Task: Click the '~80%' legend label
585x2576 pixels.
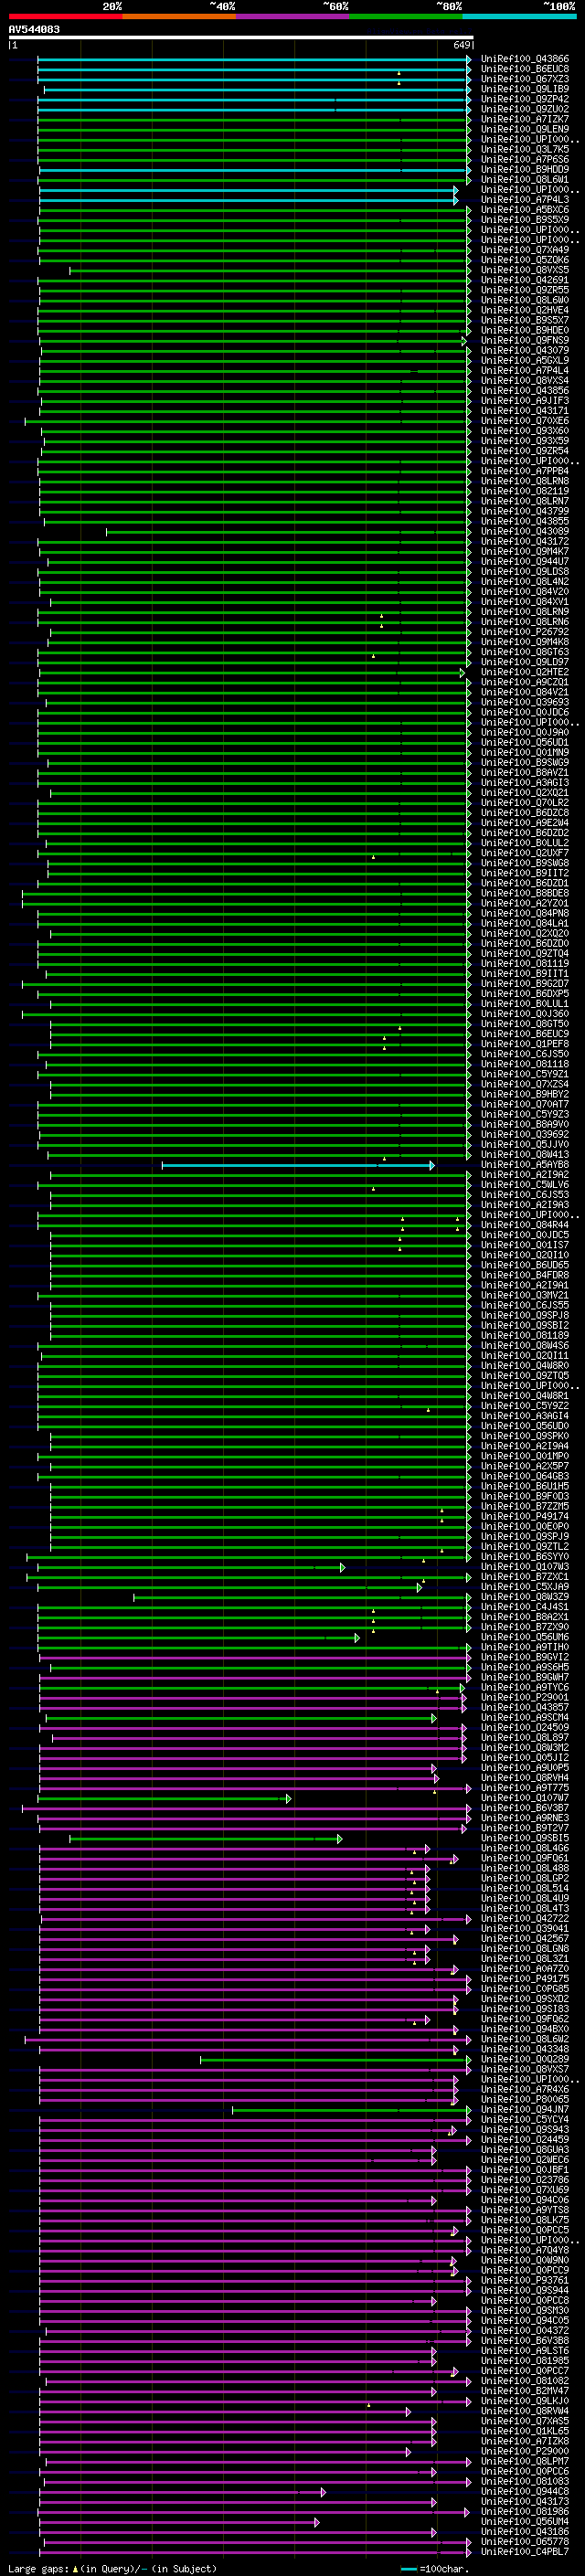Action: 449,6
